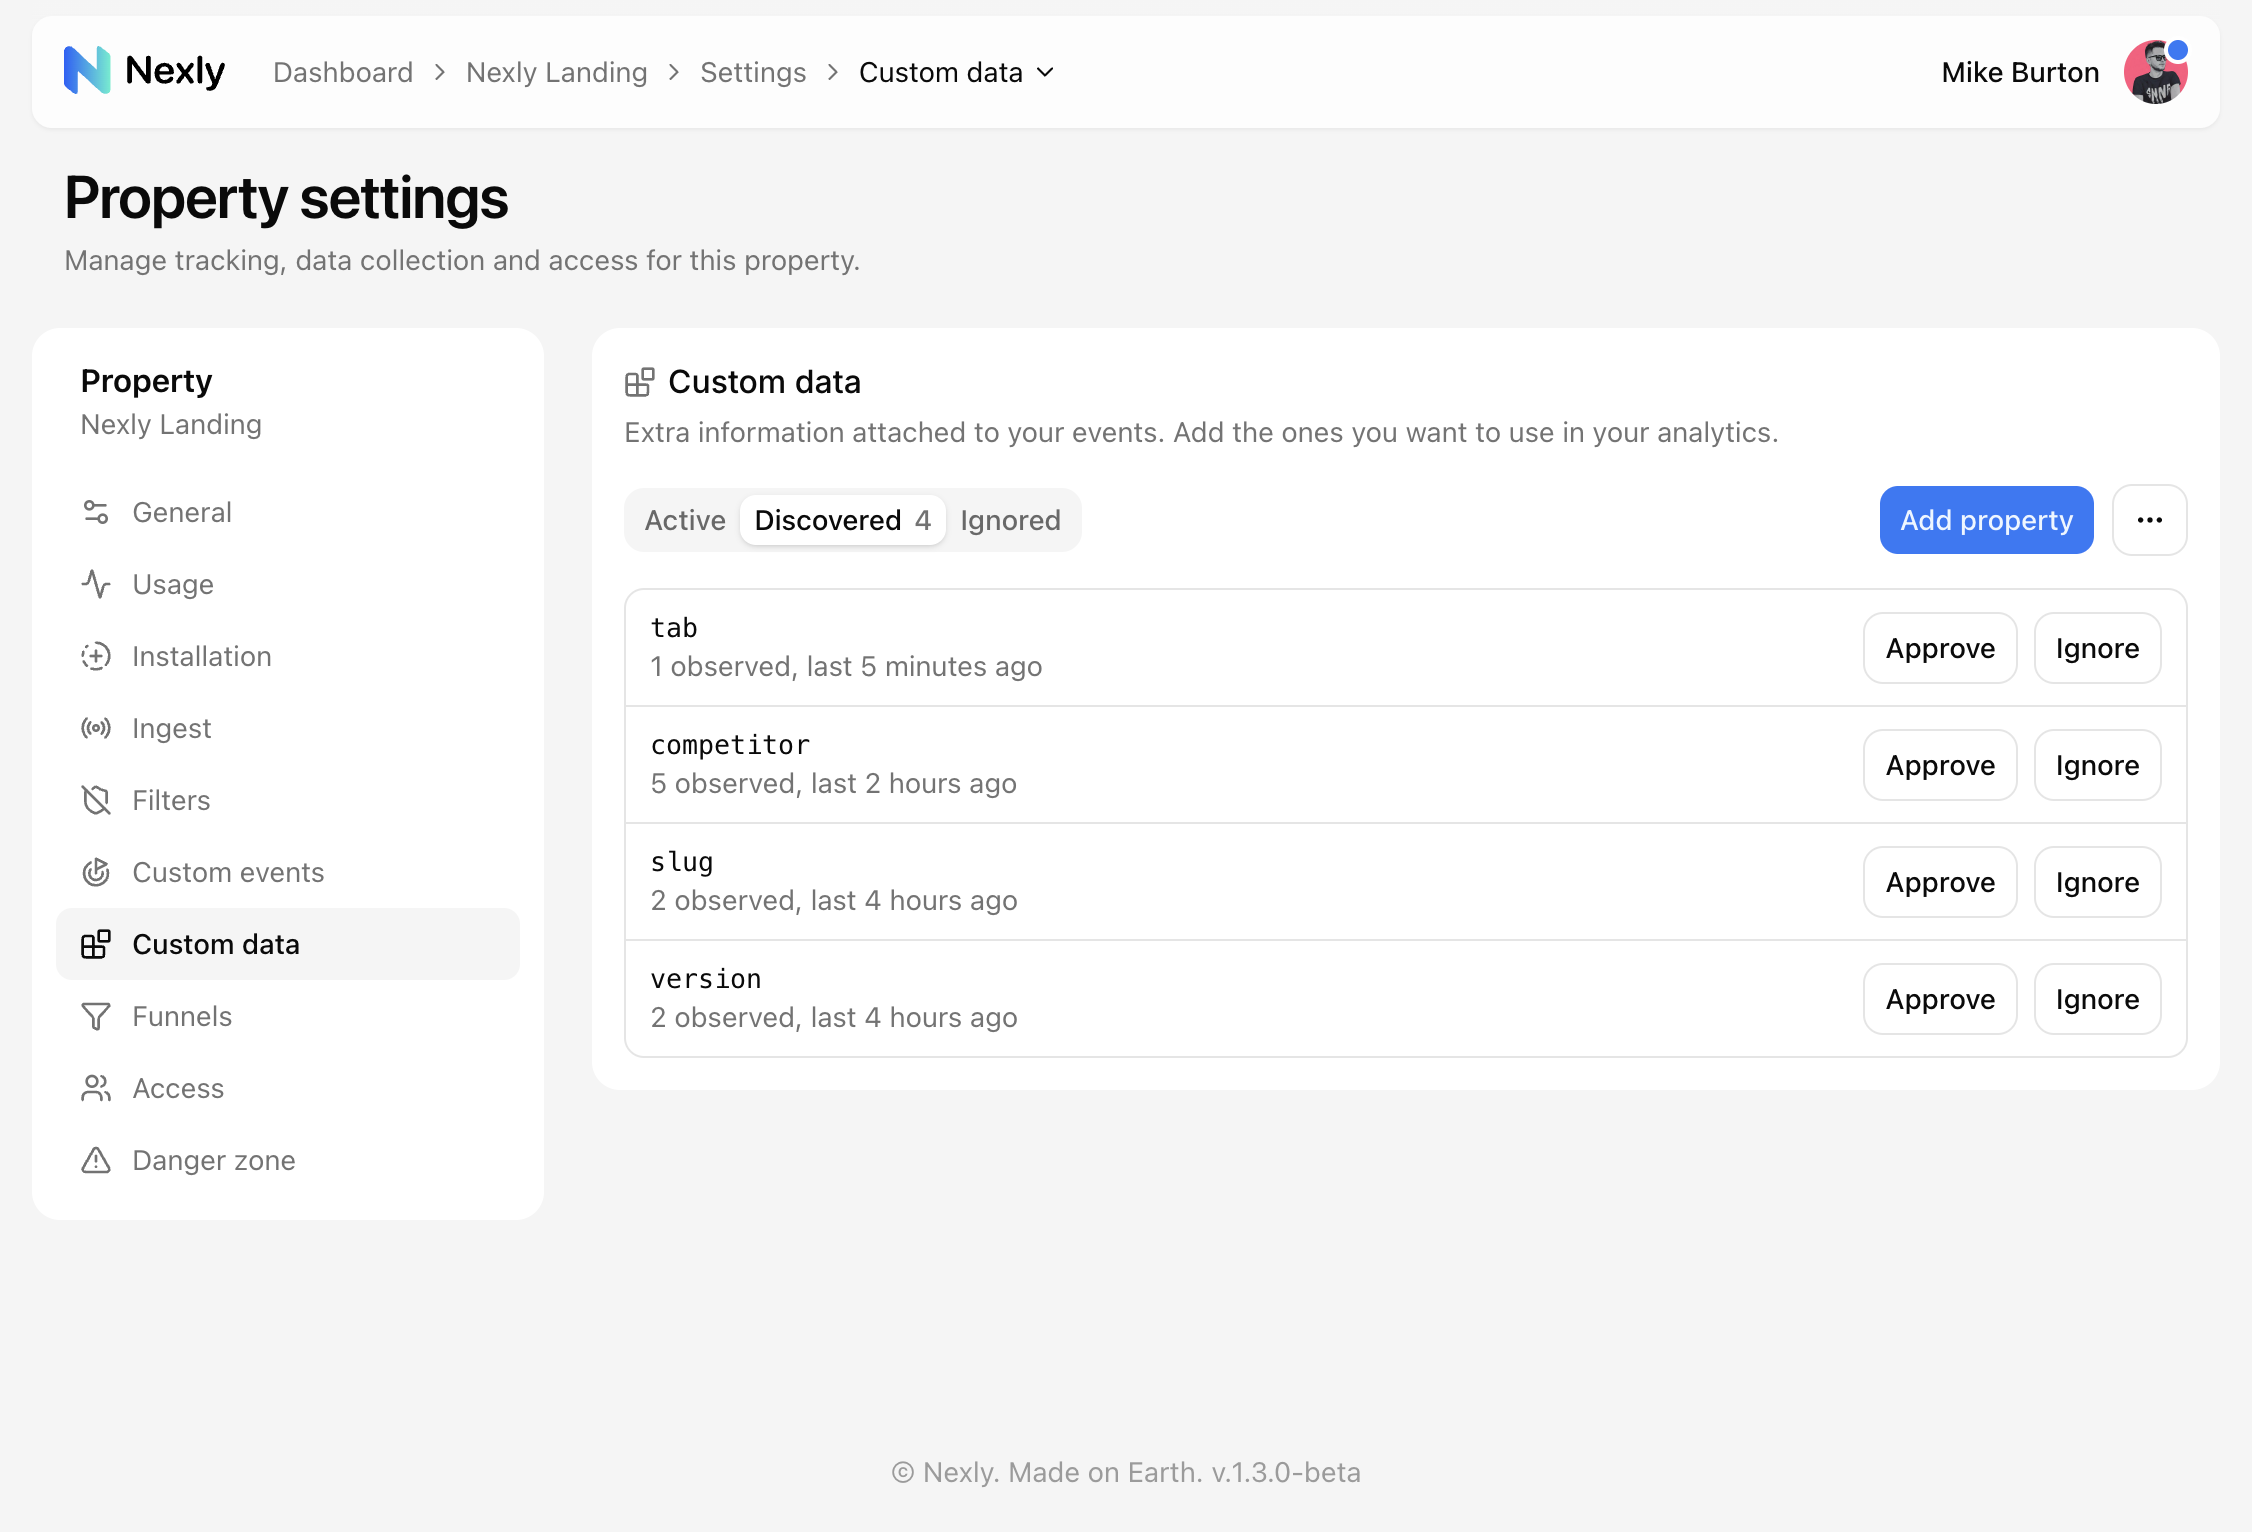The image size is (2252, 1532).
Task: Open the three-dots more options menu
Action: click(2150, 520)
